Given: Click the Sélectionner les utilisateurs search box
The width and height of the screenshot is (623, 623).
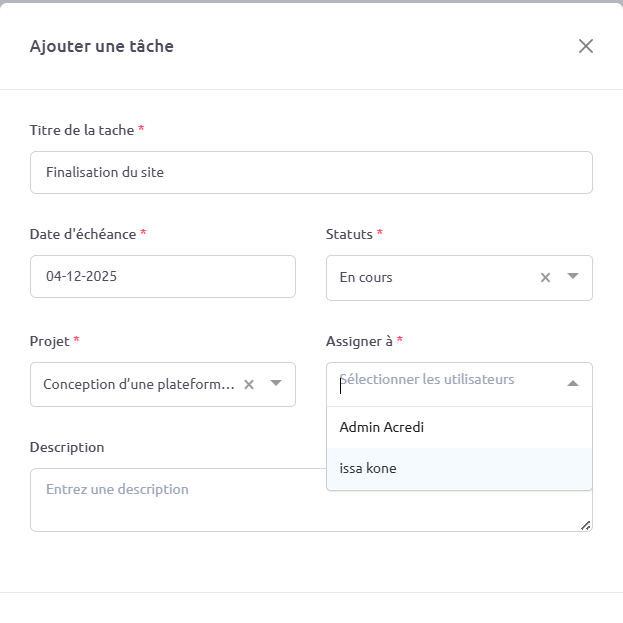Looking at the screenshot, I should pyautogui.click(x=440, y=381).
